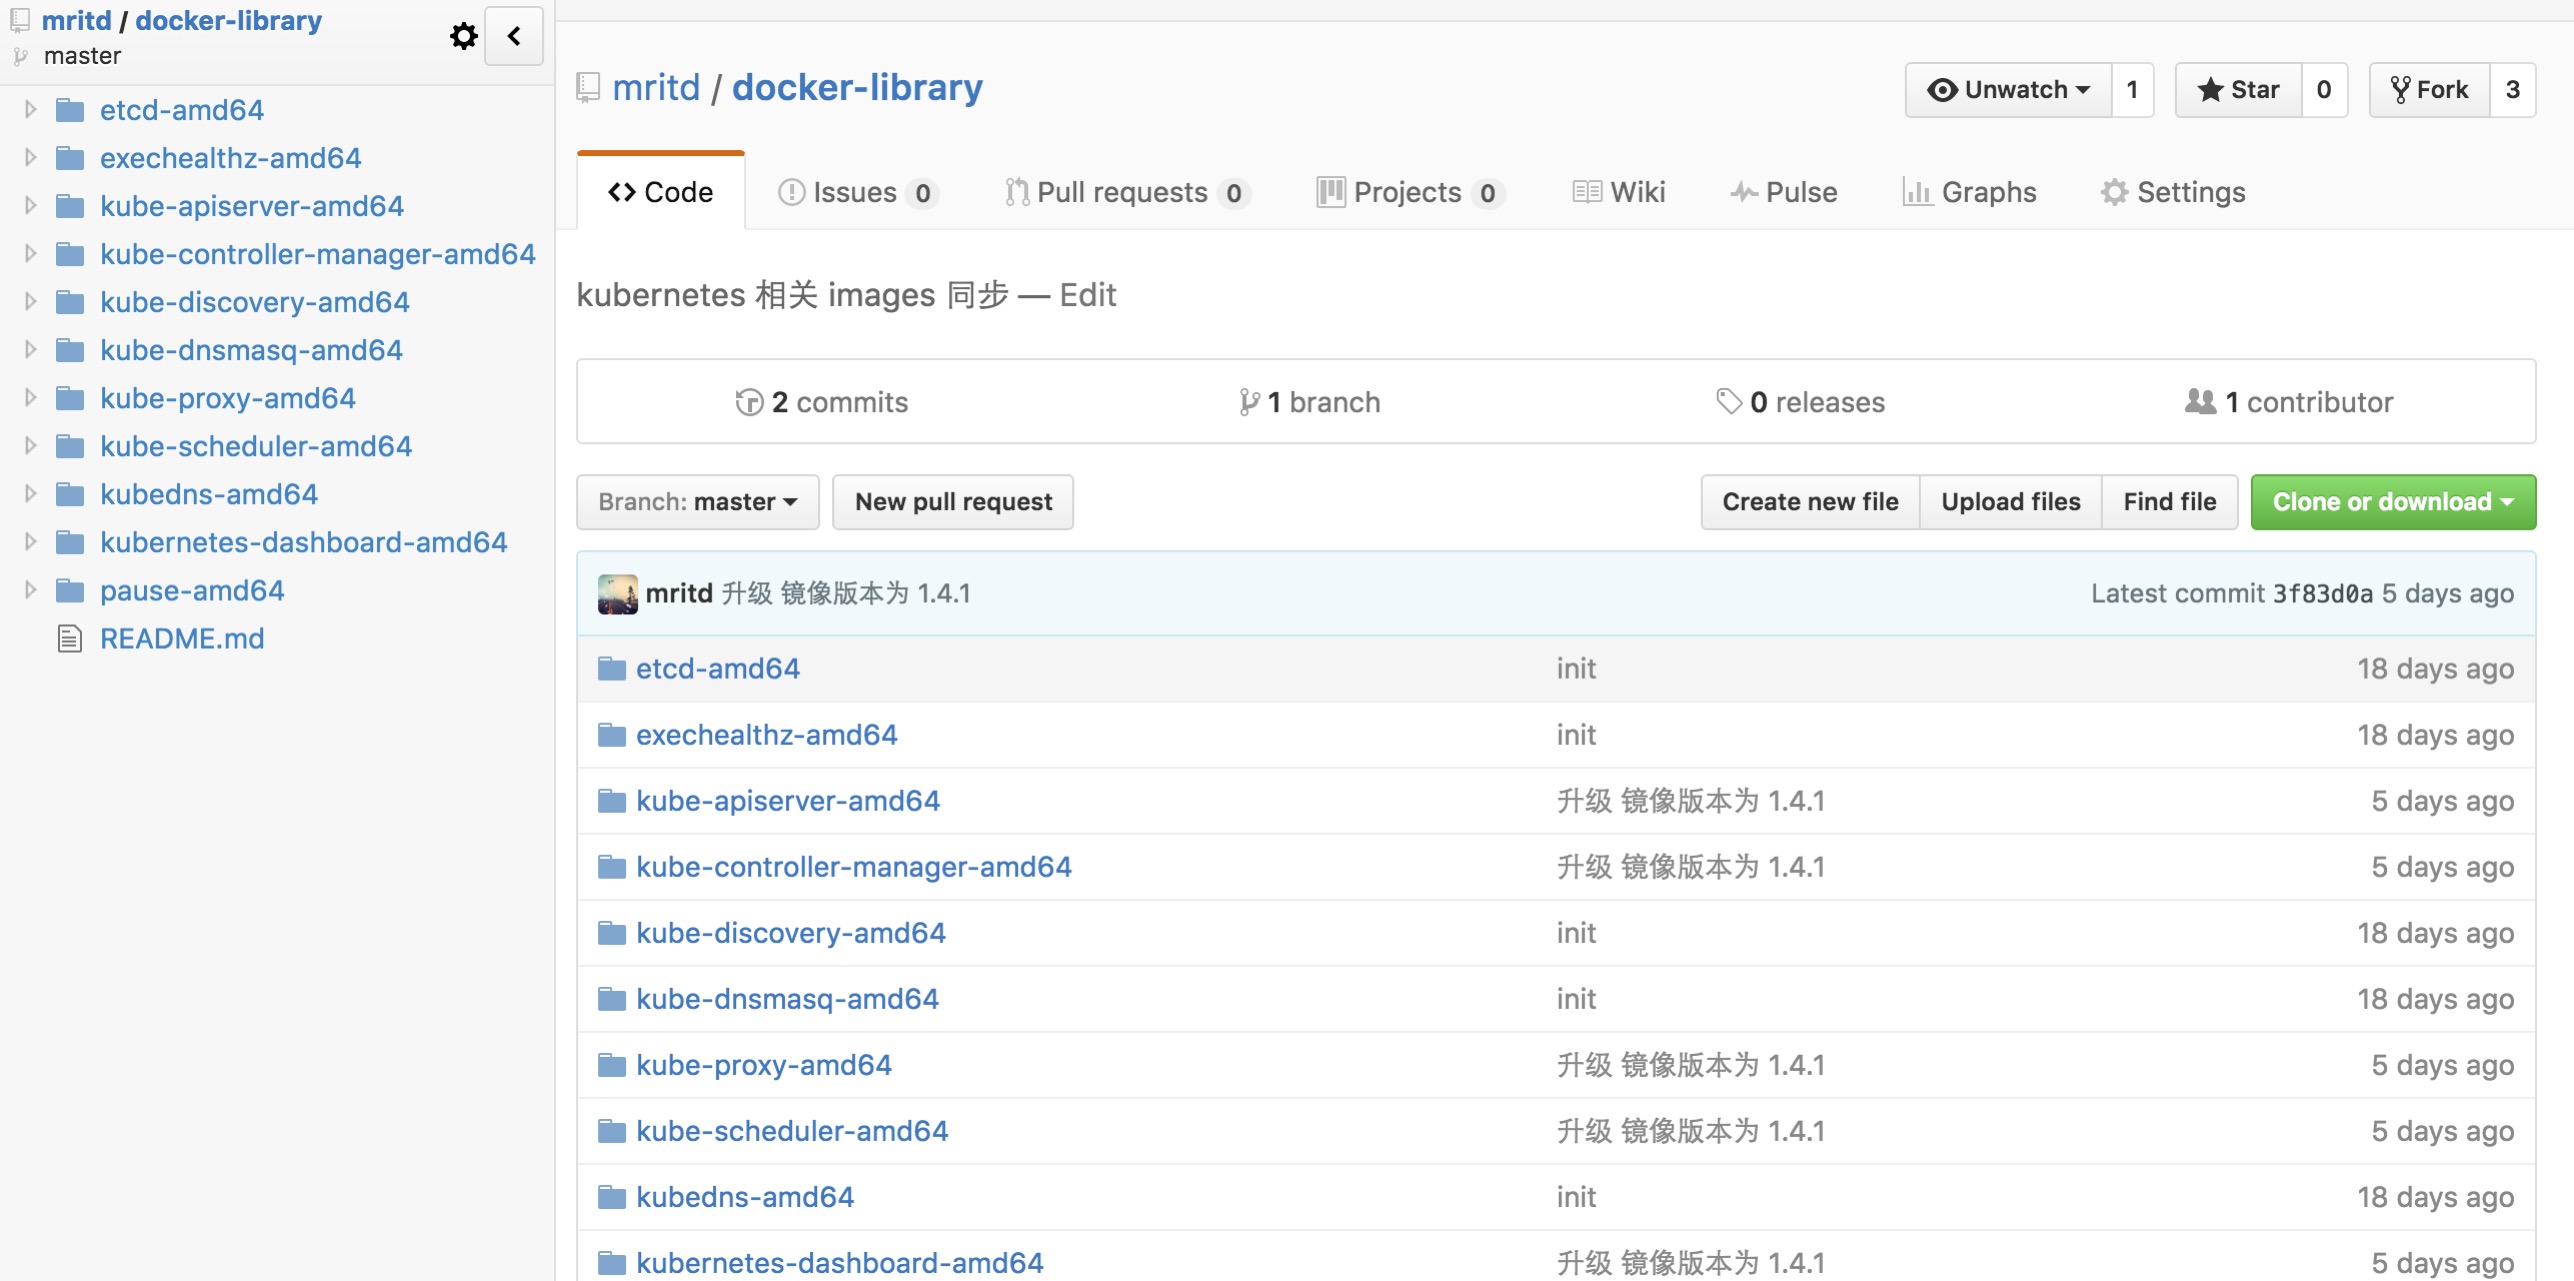
Task: Open the latest commit message 升级 镜像版本为 1.4.1
Action: coord(846,593)
